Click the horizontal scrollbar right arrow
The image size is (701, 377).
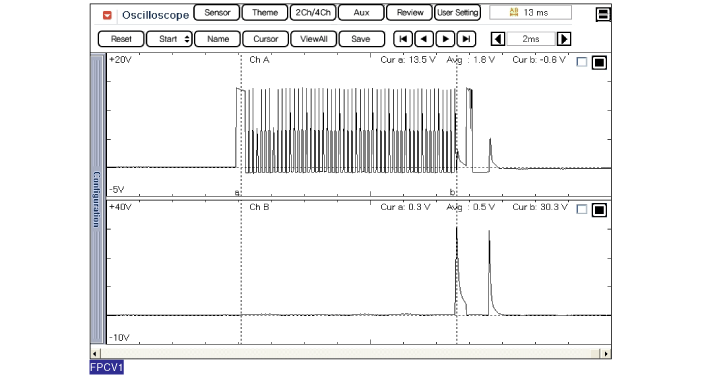click(606, 353)
